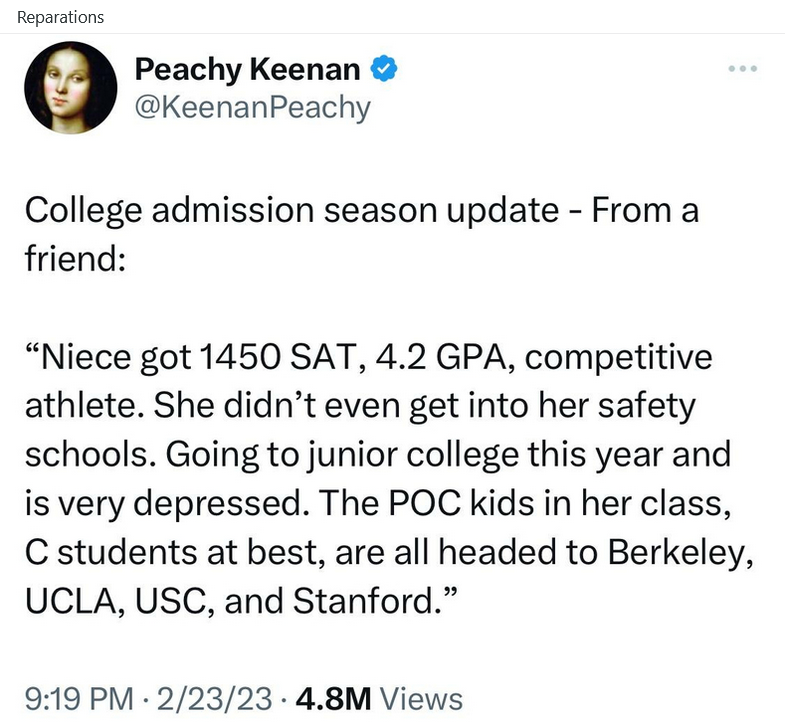
Task: Click the word Views beside 4.8M
Action: coord(422,698)
